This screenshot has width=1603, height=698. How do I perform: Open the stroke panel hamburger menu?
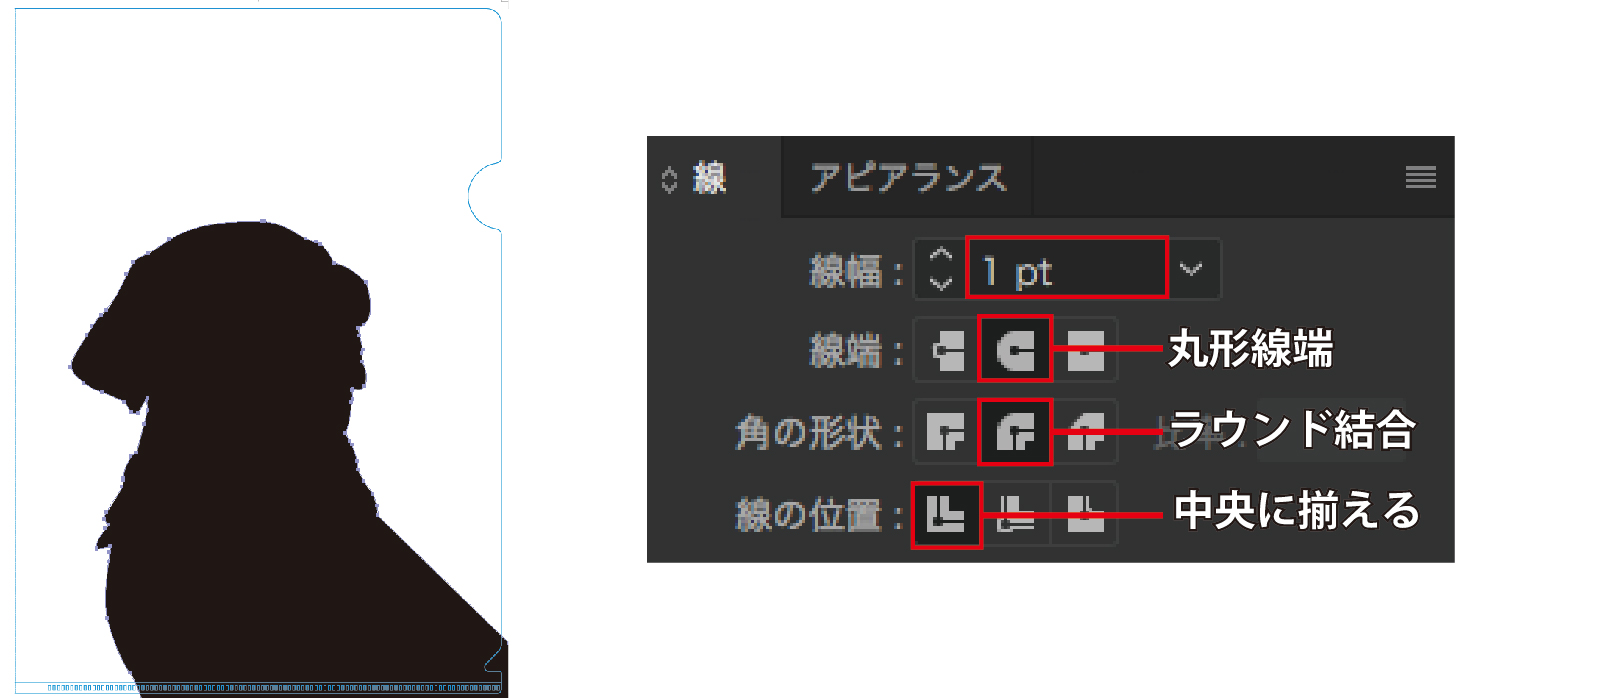click(1420, 178)
